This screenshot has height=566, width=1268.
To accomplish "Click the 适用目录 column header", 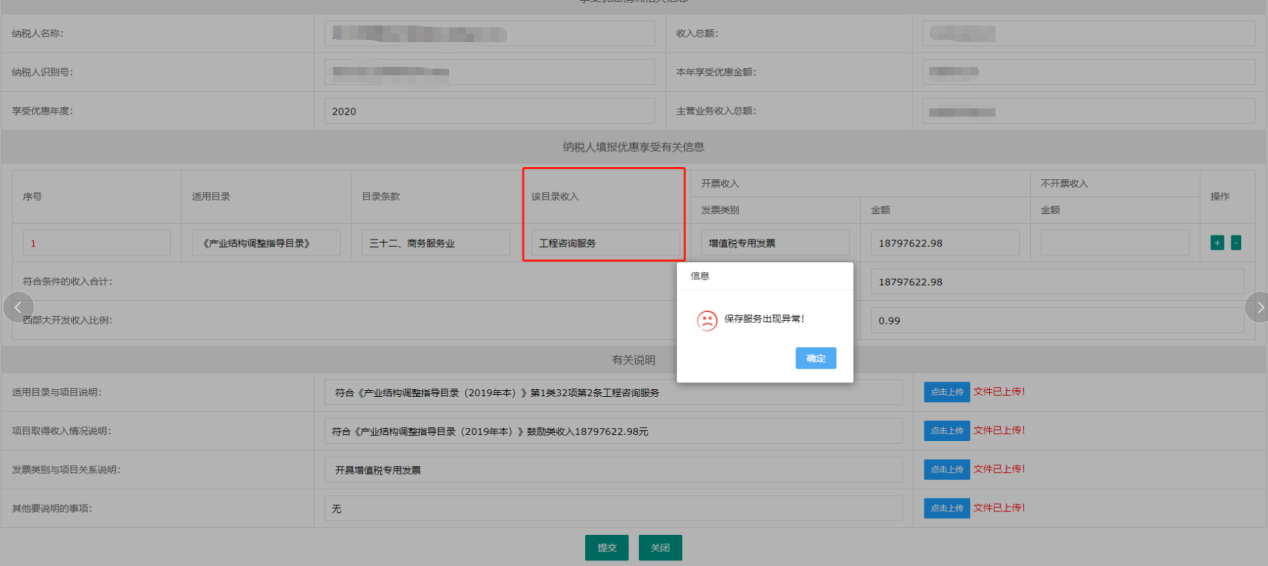I will click(x=211, y=196).
